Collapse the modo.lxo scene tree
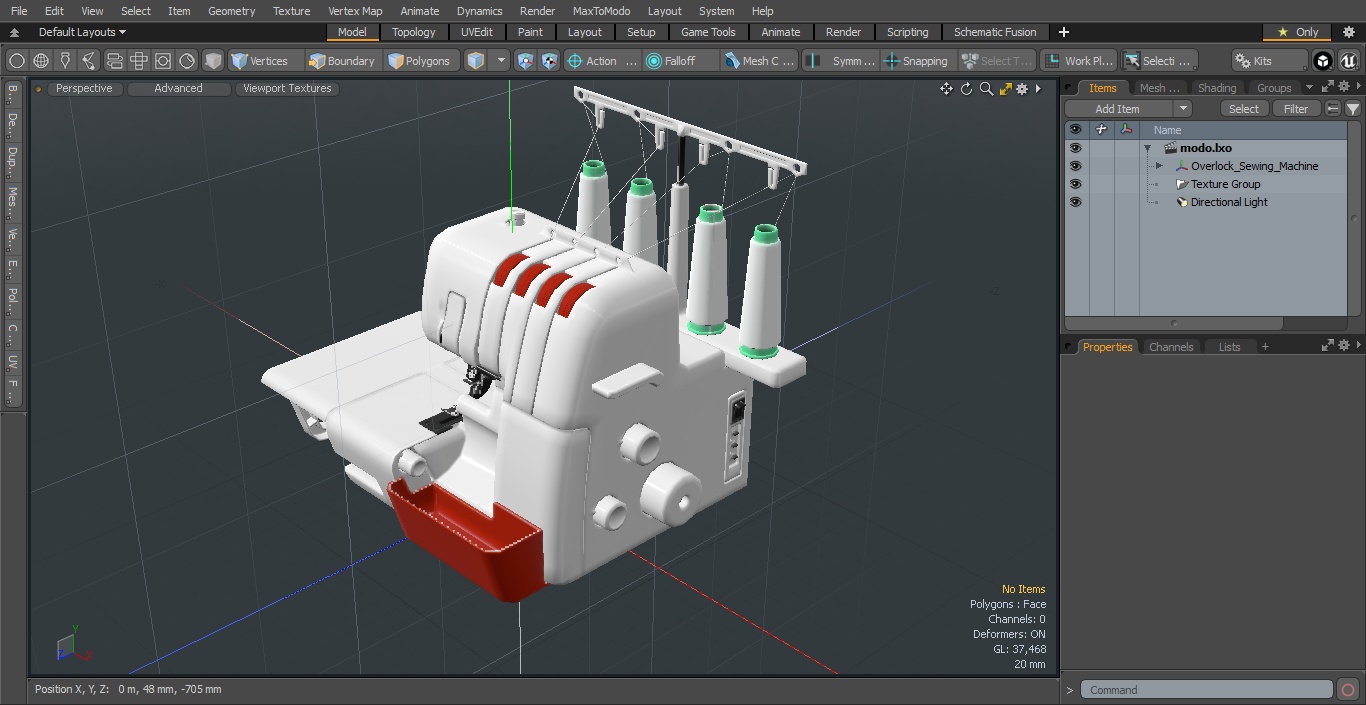Screen dimensions: 1366x705 click(x=1148, y=148)
